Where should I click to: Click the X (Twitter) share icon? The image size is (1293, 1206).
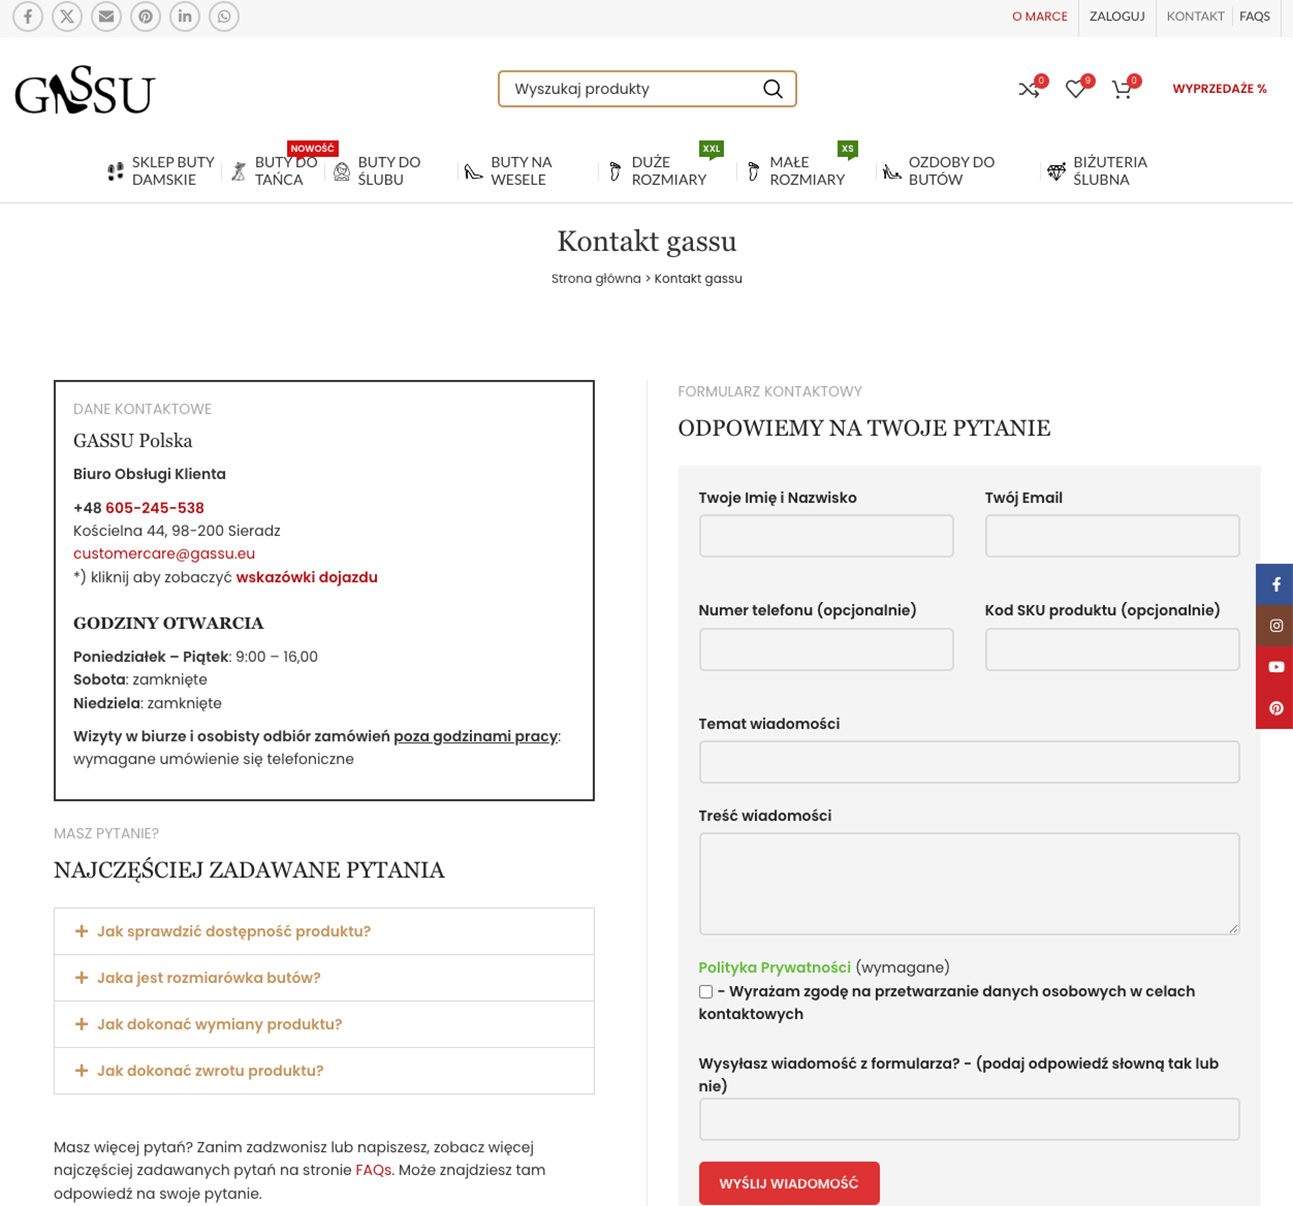point(67,17)
